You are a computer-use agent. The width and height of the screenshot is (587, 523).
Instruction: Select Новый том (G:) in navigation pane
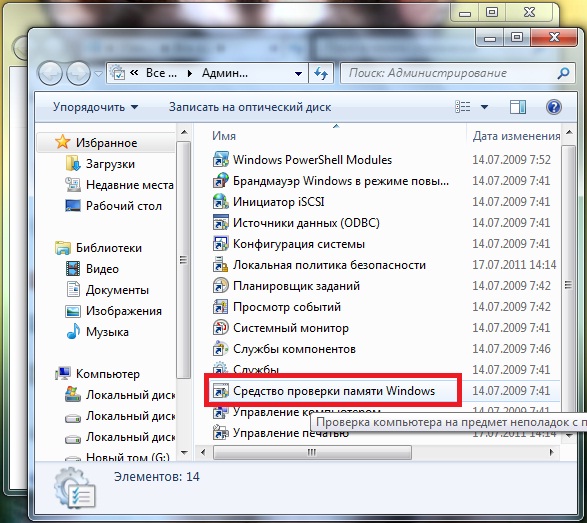pyautogui.click(x=128, y=457)
